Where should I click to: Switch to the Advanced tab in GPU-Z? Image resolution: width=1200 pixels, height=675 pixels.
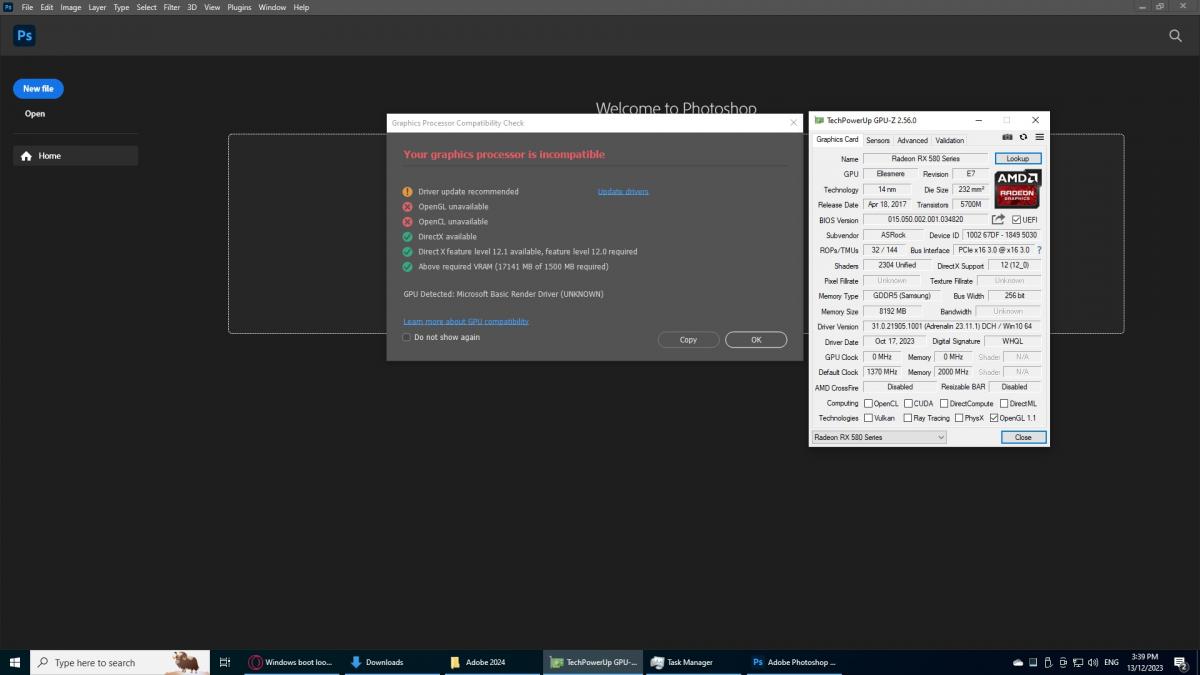(912, 140)
